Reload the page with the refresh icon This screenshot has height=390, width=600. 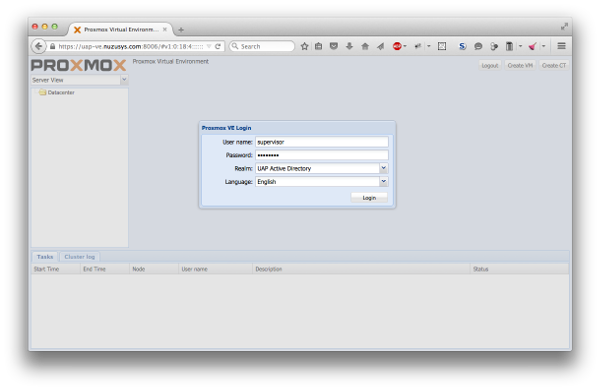(218, 46)
